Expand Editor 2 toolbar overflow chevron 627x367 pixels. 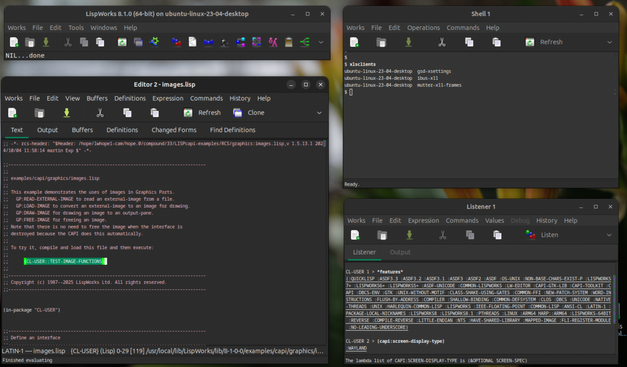[x=319, y=113]
